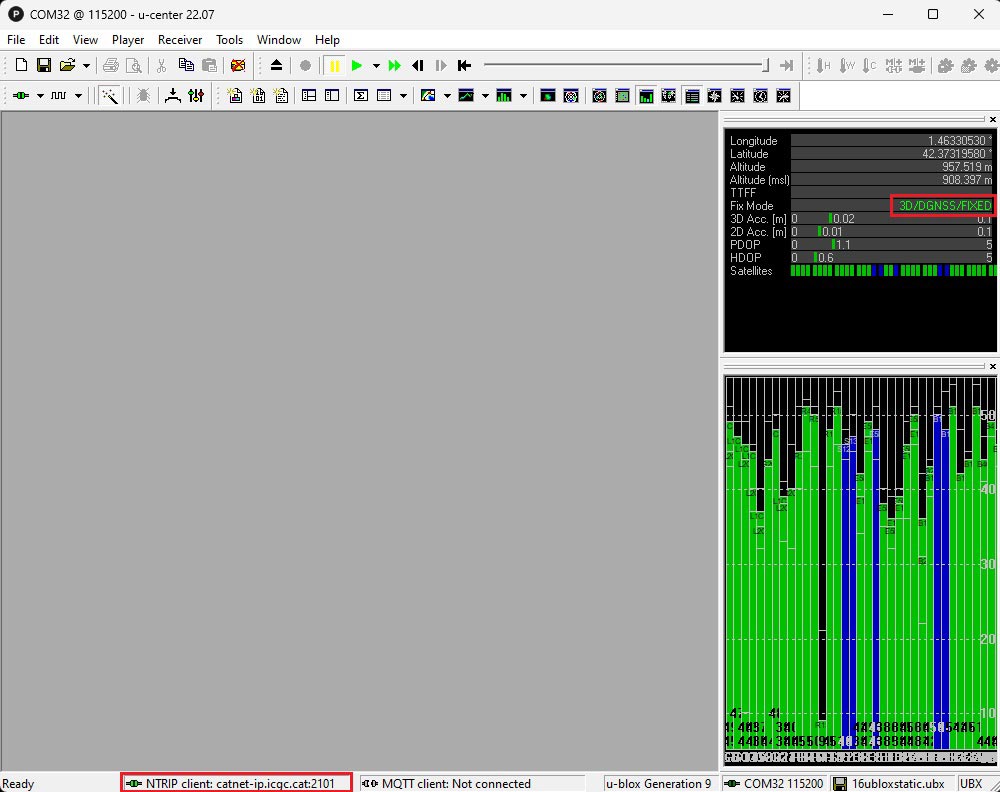Expand the Play speed dropdown arrow
This screenshot has width=1000, height=792.
[x=376, y=66]
